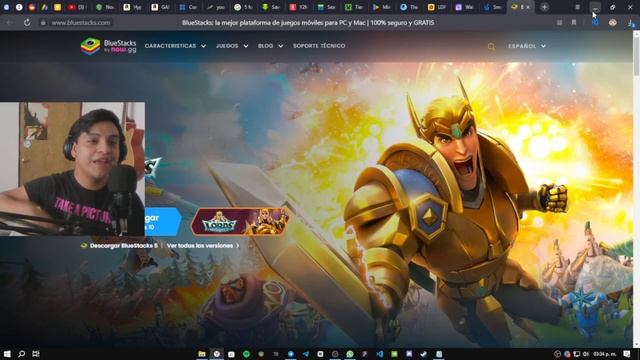Screen dimensions: 640x360
Task: Open File Explorer from the taskbar
Action: point(202,354)
